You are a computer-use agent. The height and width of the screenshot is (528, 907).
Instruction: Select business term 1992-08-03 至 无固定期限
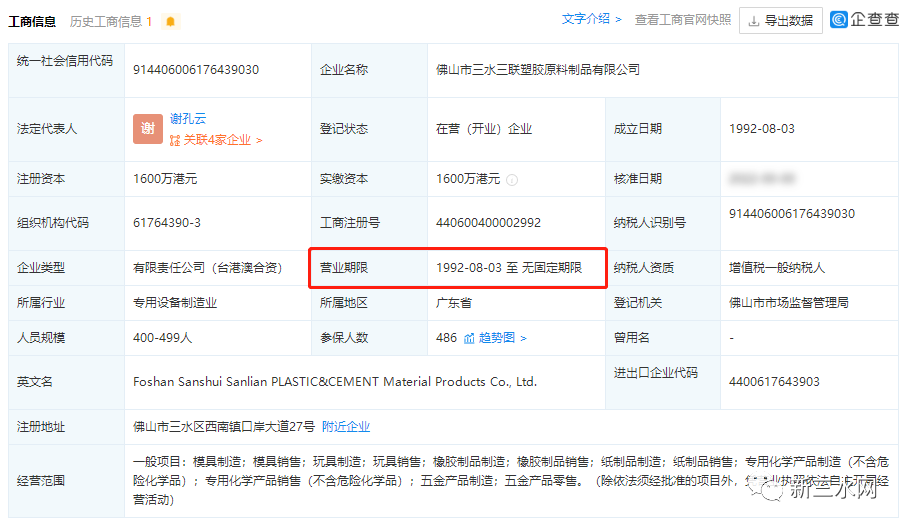(509, 268)
